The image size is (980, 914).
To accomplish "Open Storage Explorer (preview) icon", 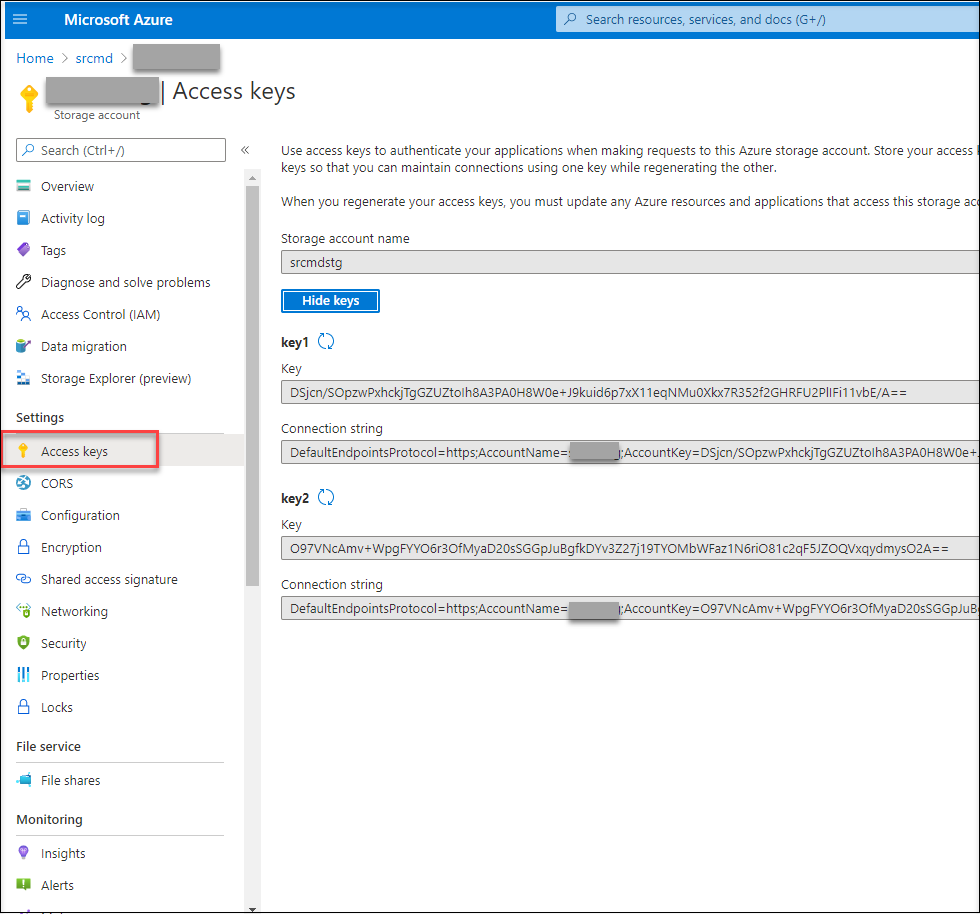I will coord(24,378).
